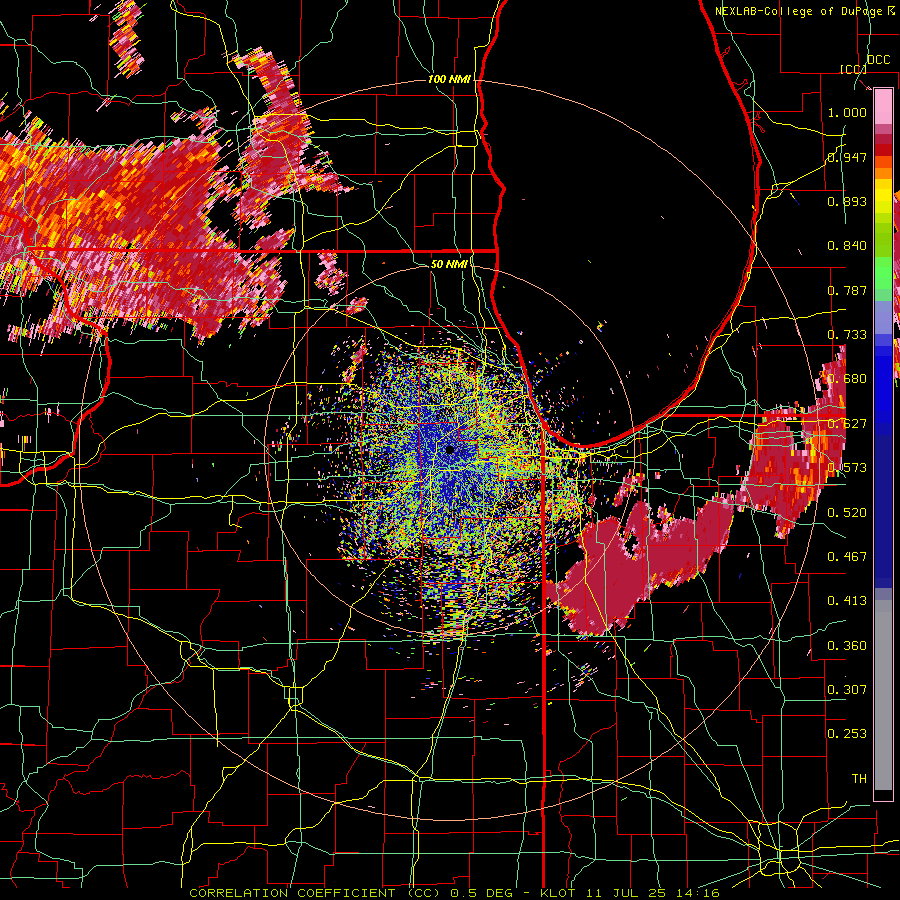Screen dimensions: 900x900
Task: Select the 0.413 scale value
Action: click(x=847, y=600)
